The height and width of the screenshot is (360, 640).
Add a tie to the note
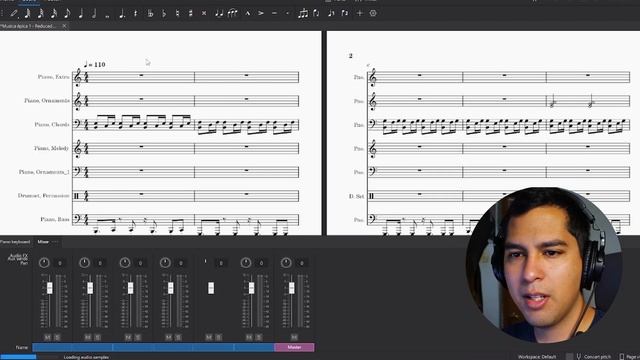(x=219, y=13)
